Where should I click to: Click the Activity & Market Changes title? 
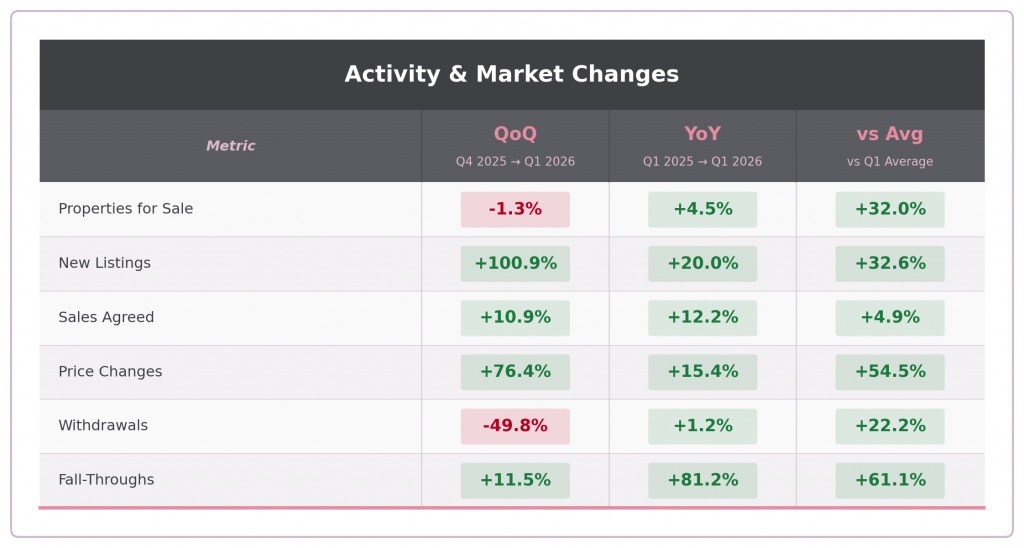click(511, 75)
